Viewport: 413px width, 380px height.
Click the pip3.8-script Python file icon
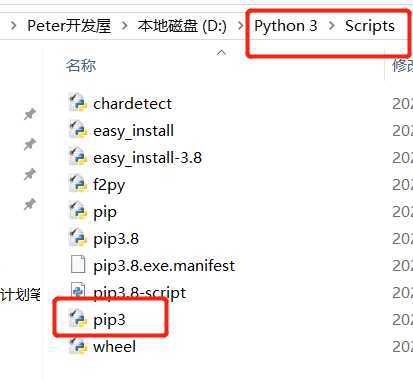(x=78, y=291)
